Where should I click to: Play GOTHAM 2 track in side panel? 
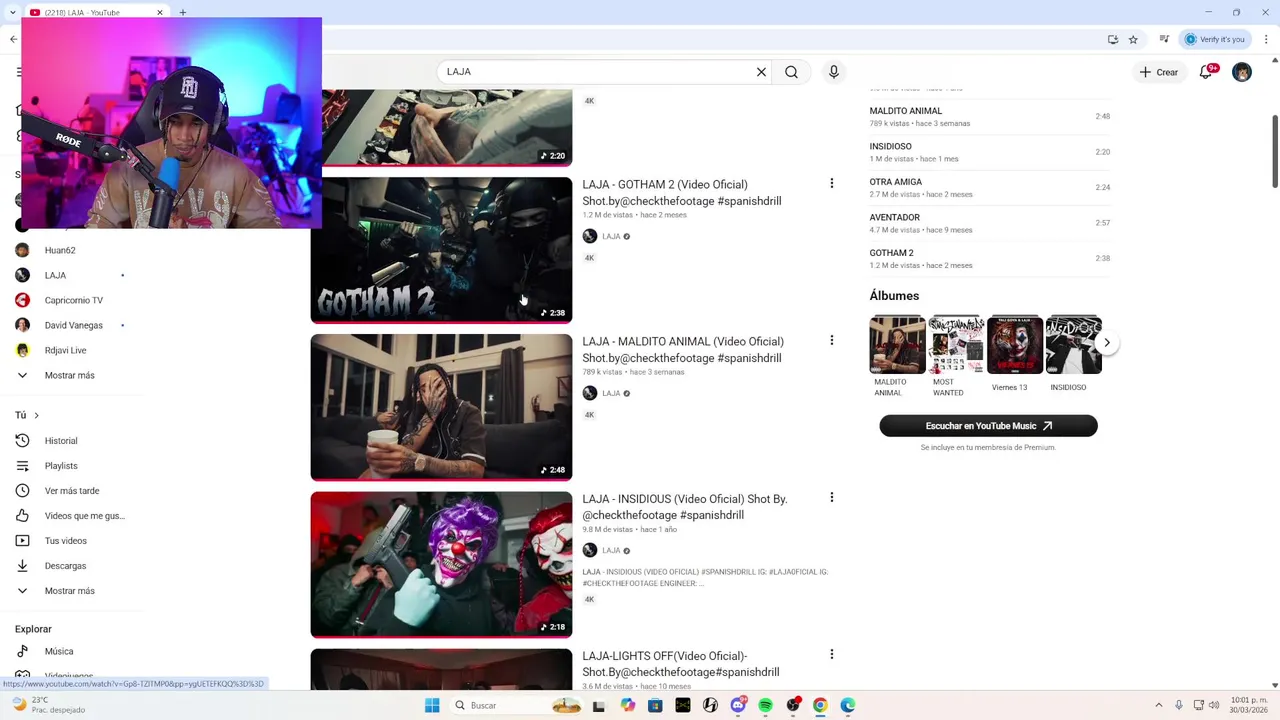(x=990, y=258)
